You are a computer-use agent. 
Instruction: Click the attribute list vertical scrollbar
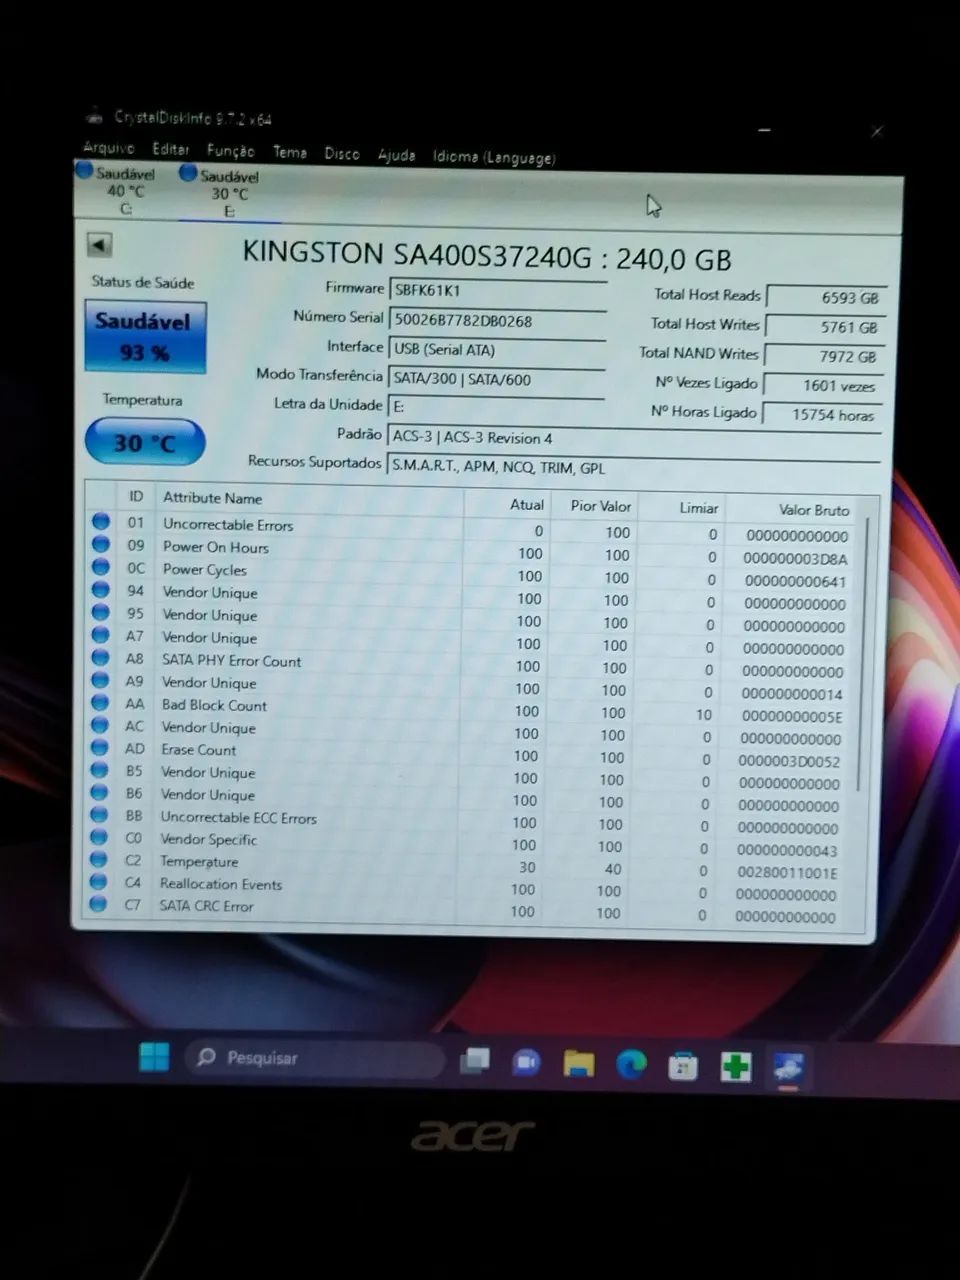click(x=861, y=656)
